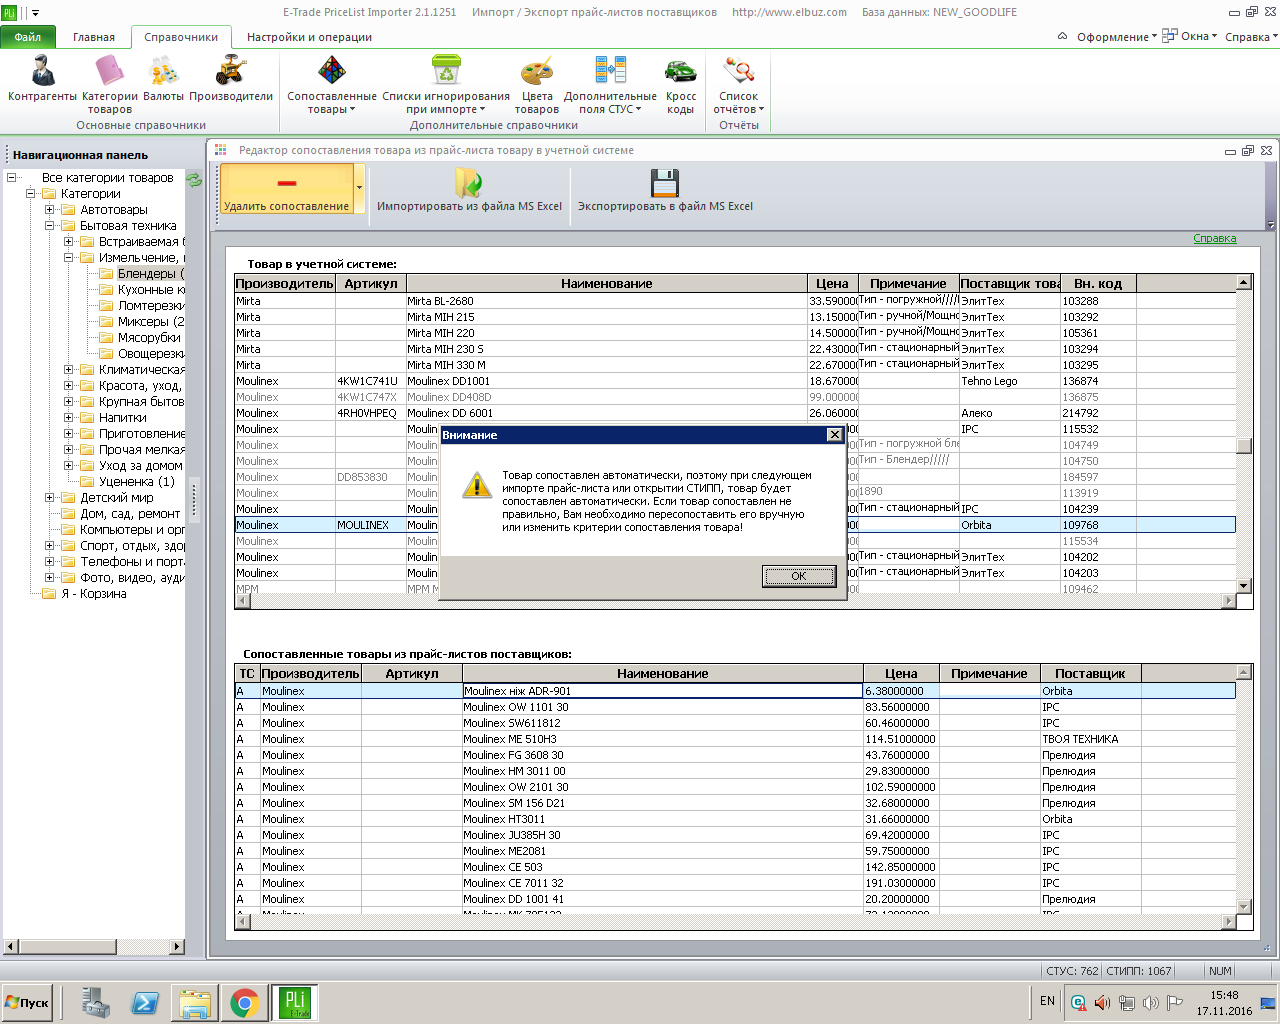The image size is (1280, 1024).
Task: Open the Производители reference
Action: tap(231, 80)
